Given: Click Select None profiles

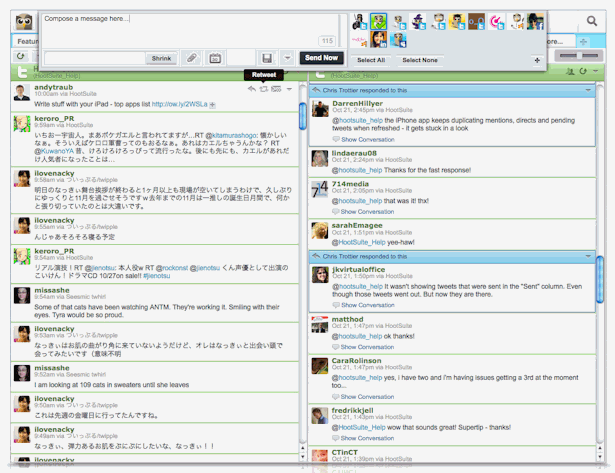Looking at the screenshot, I should tap(420, 60).
